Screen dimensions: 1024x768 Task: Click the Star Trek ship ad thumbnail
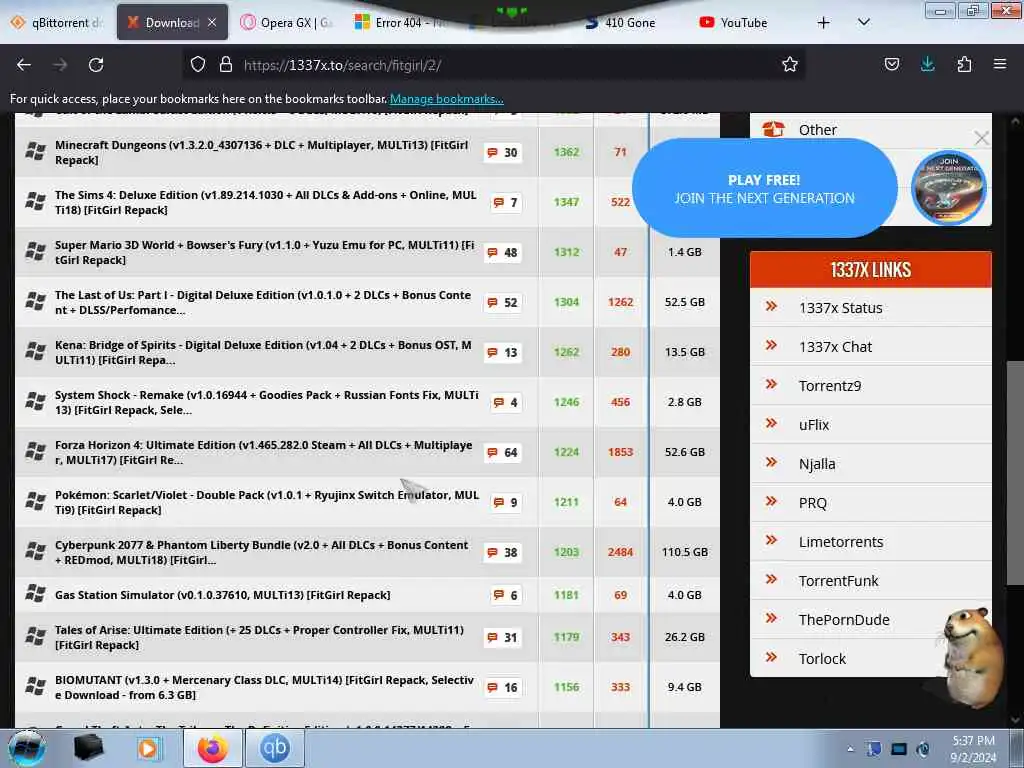coord(949,187)
